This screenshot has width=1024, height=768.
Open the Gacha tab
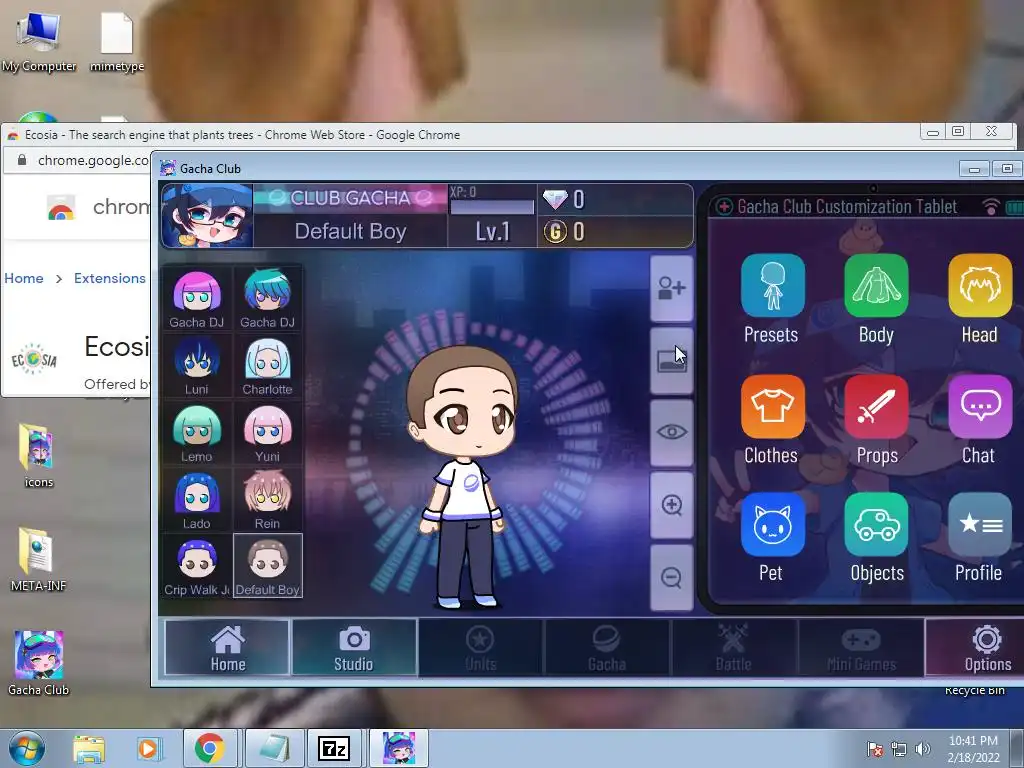pyautogui.click(x=607, y=647)
